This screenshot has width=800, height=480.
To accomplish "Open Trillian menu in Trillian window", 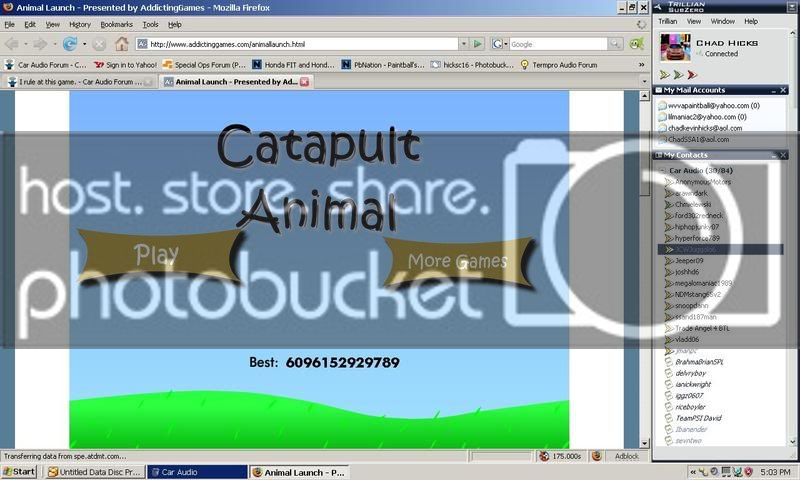I will tap(667, 21).
